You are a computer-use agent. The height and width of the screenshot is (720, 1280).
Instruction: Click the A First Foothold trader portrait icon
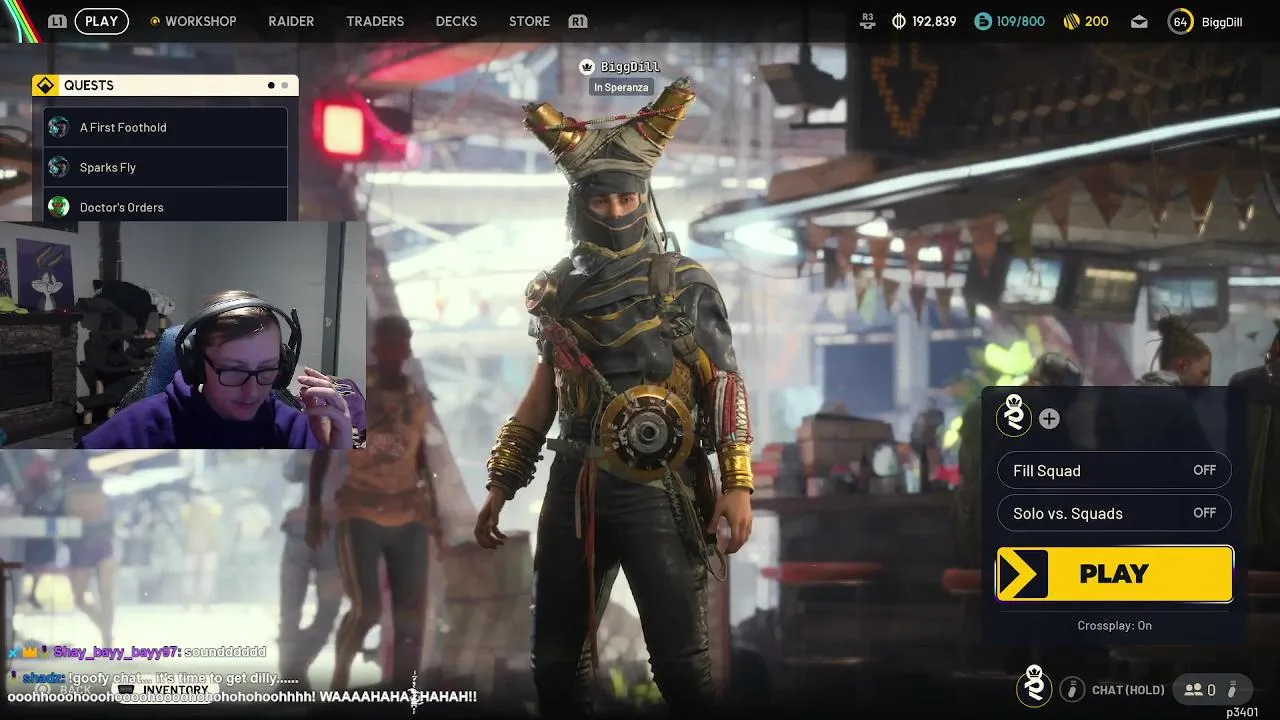coord(59,127)
